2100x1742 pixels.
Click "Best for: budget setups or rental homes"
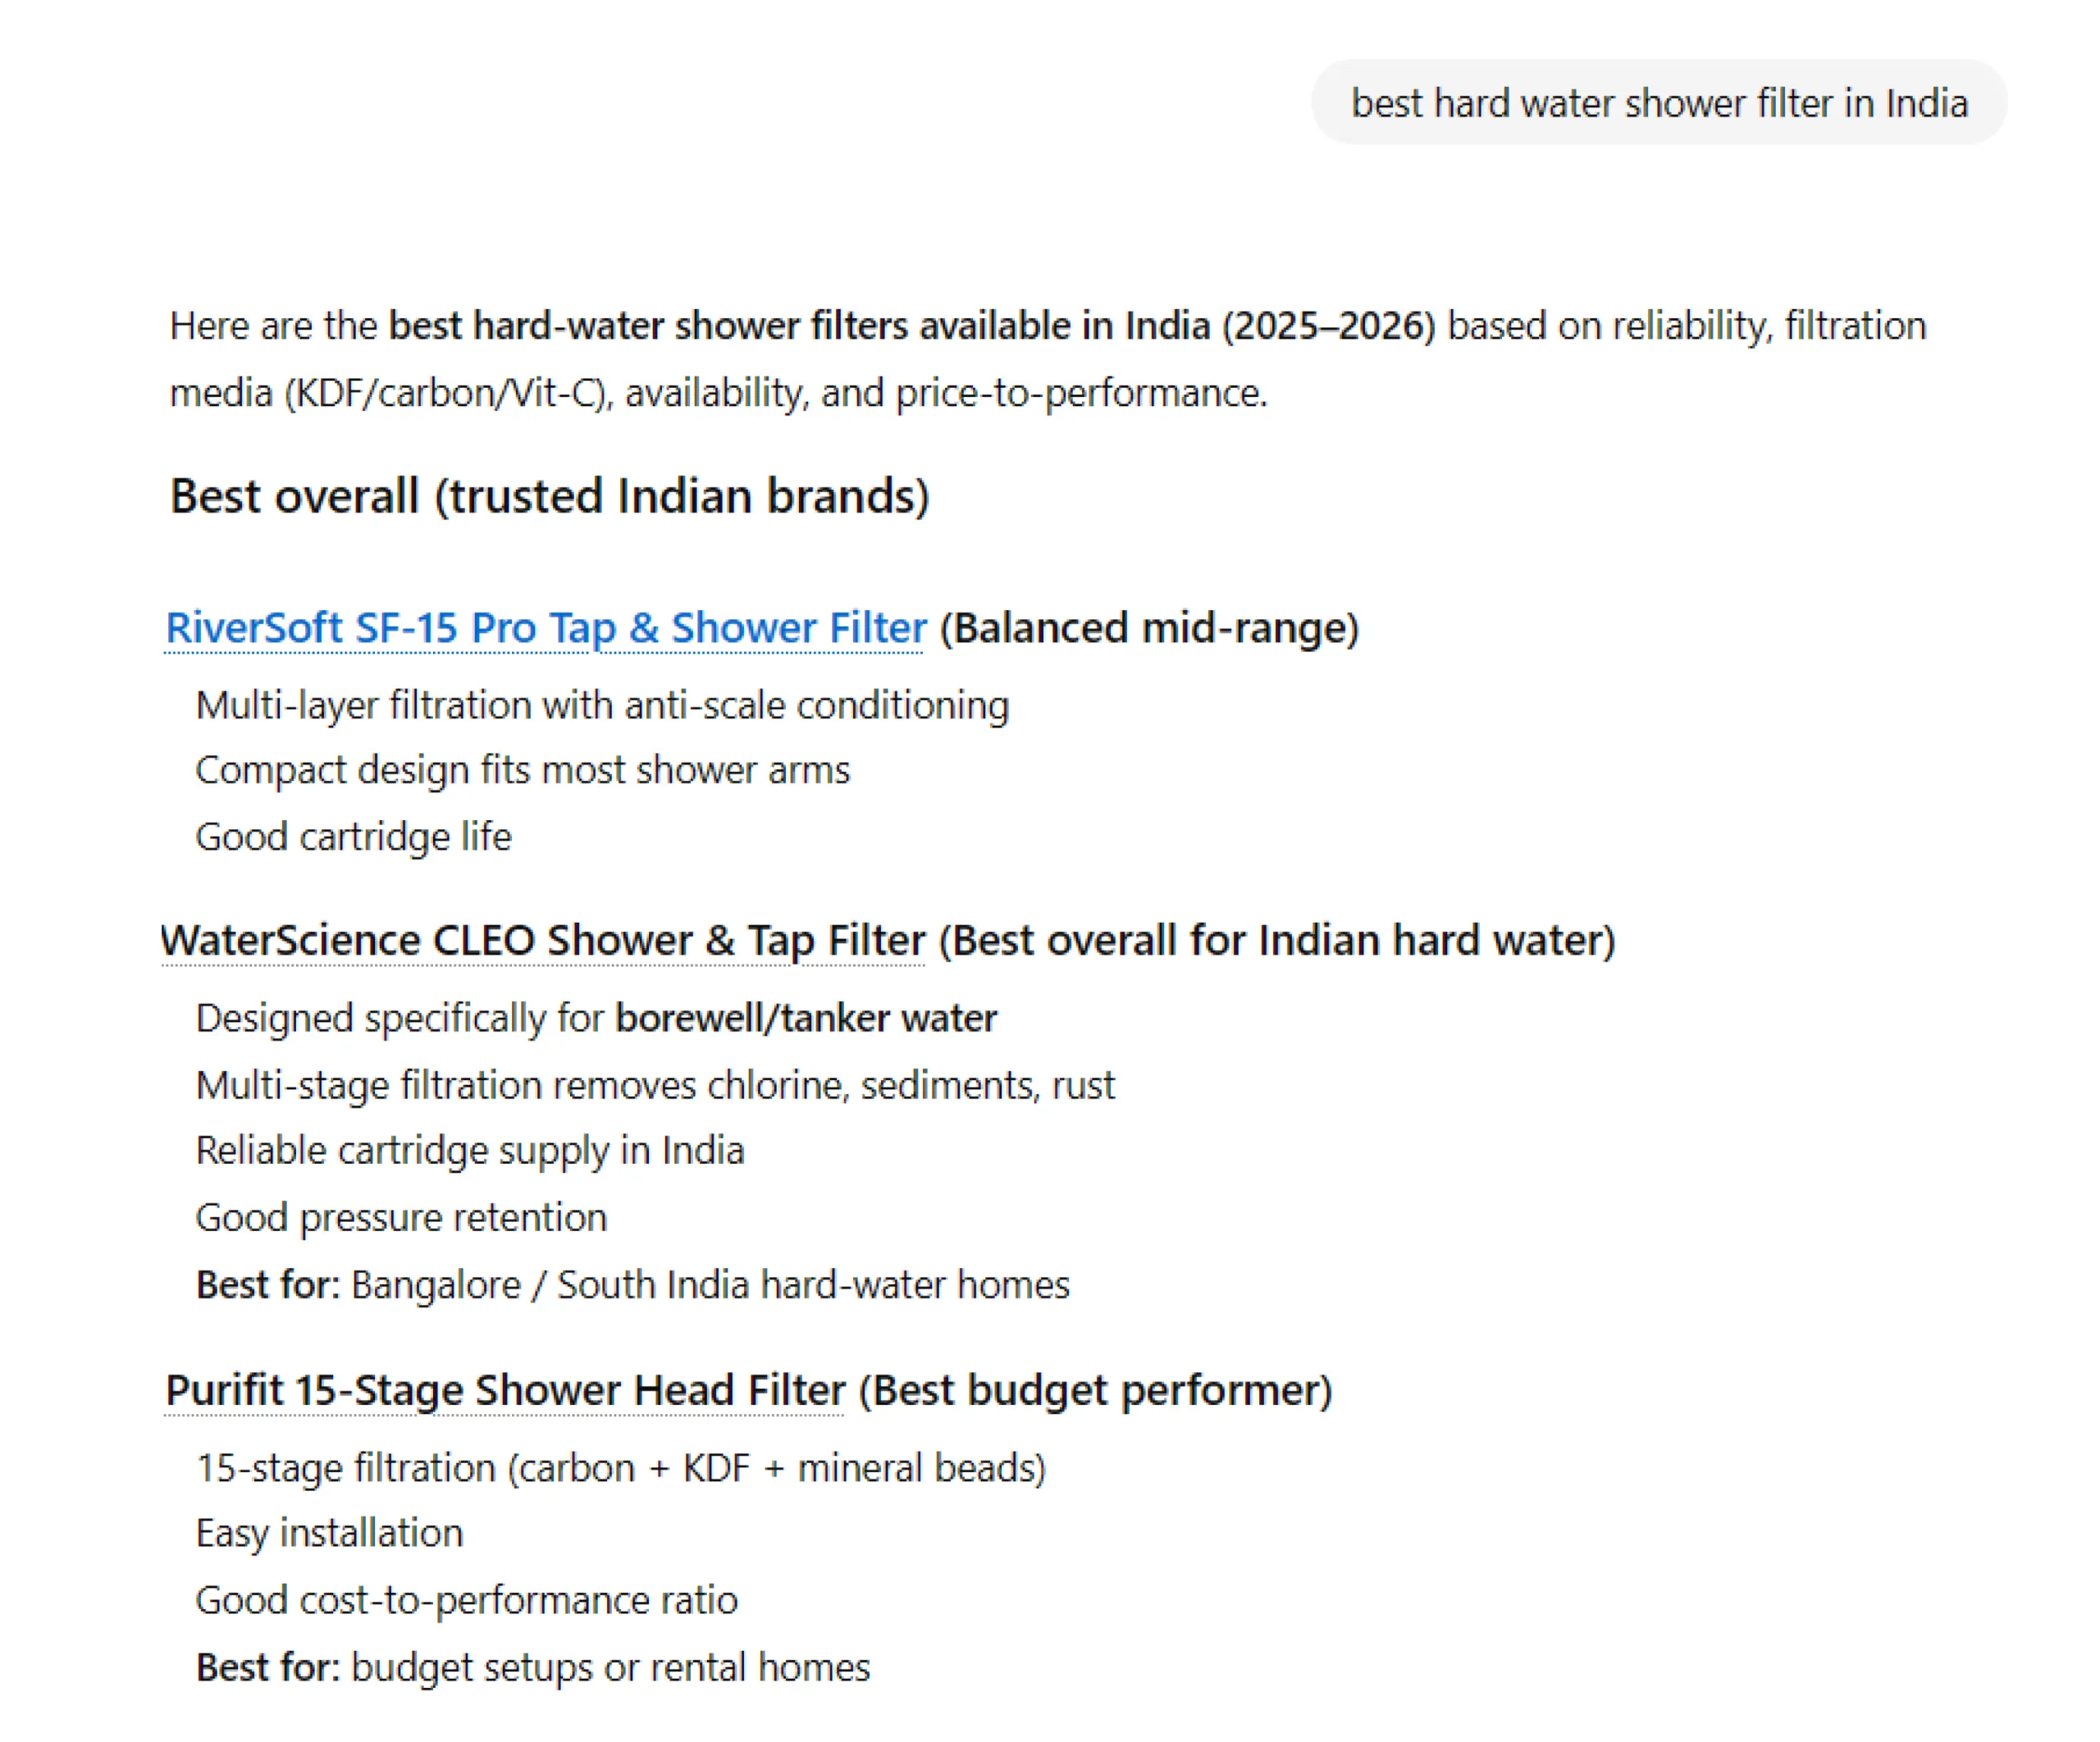pos(533,1667)
